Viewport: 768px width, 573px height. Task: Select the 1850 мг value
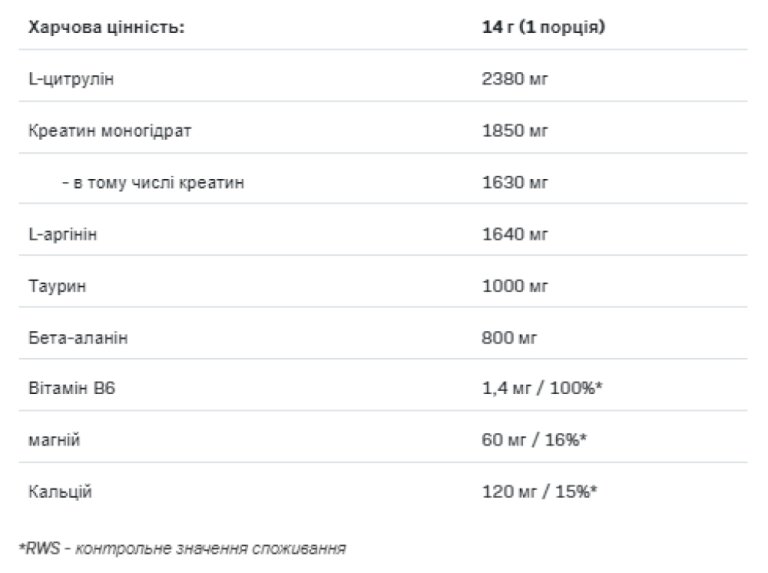[x=515, y=130]
